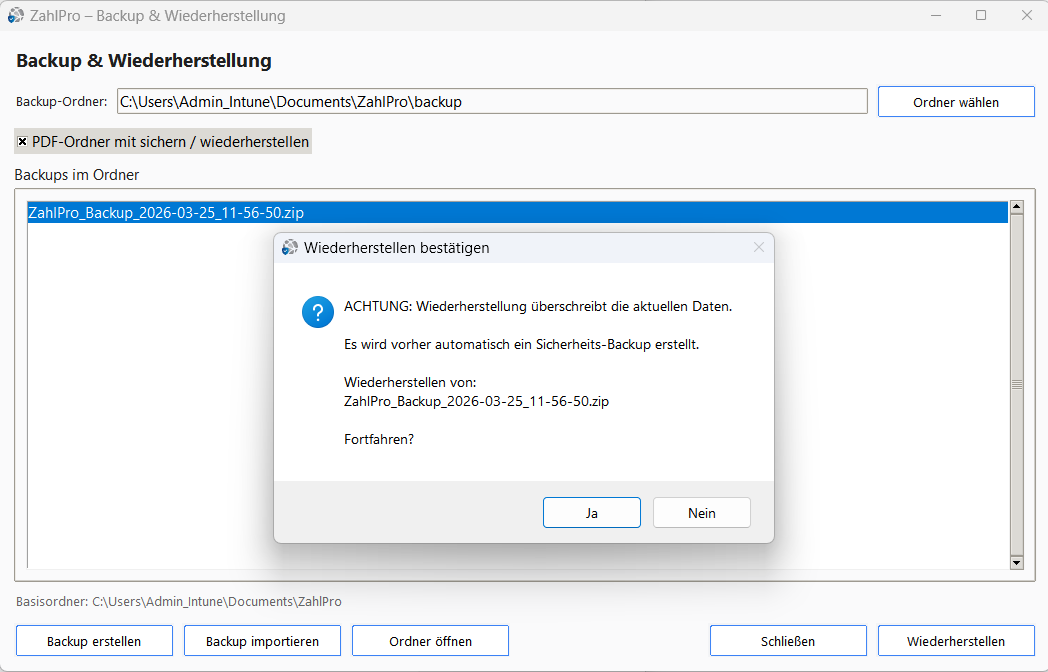The image size is (1048, 672).
Task: Click the scrollbar up arrow
Action: coord(1017,206)
